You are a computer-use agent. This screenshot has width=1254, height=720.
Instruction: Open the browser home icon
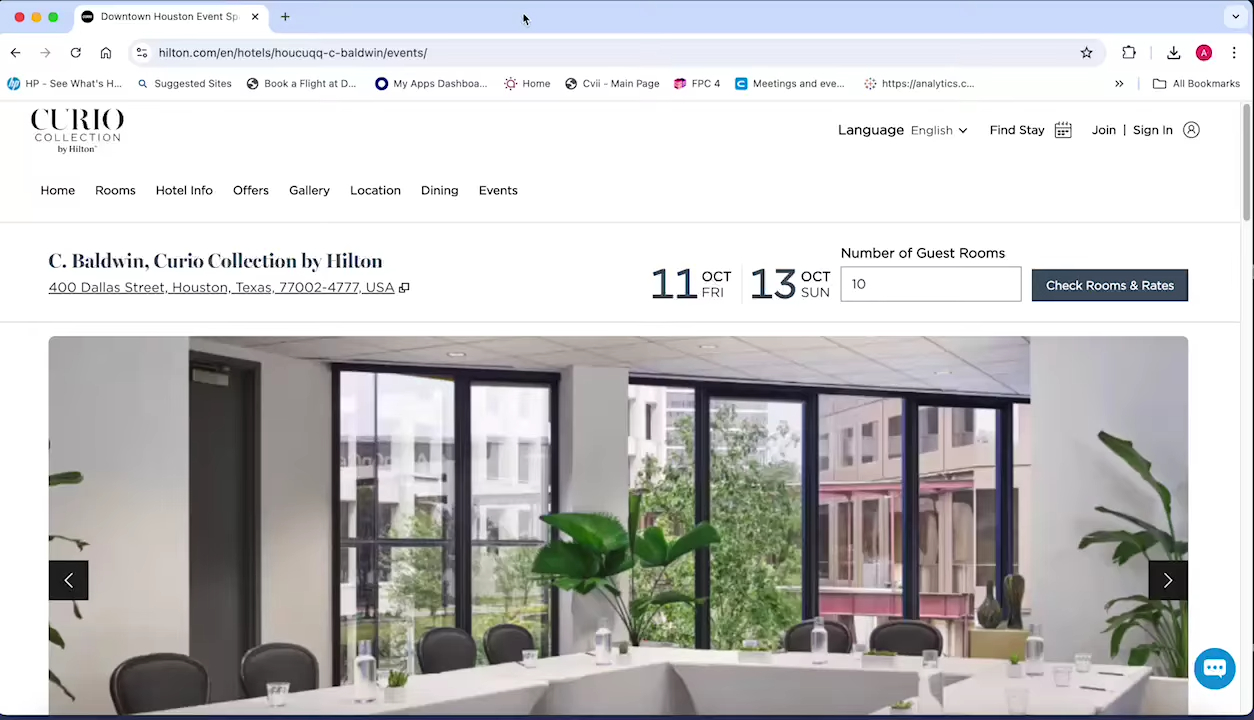tap(105, 53)
